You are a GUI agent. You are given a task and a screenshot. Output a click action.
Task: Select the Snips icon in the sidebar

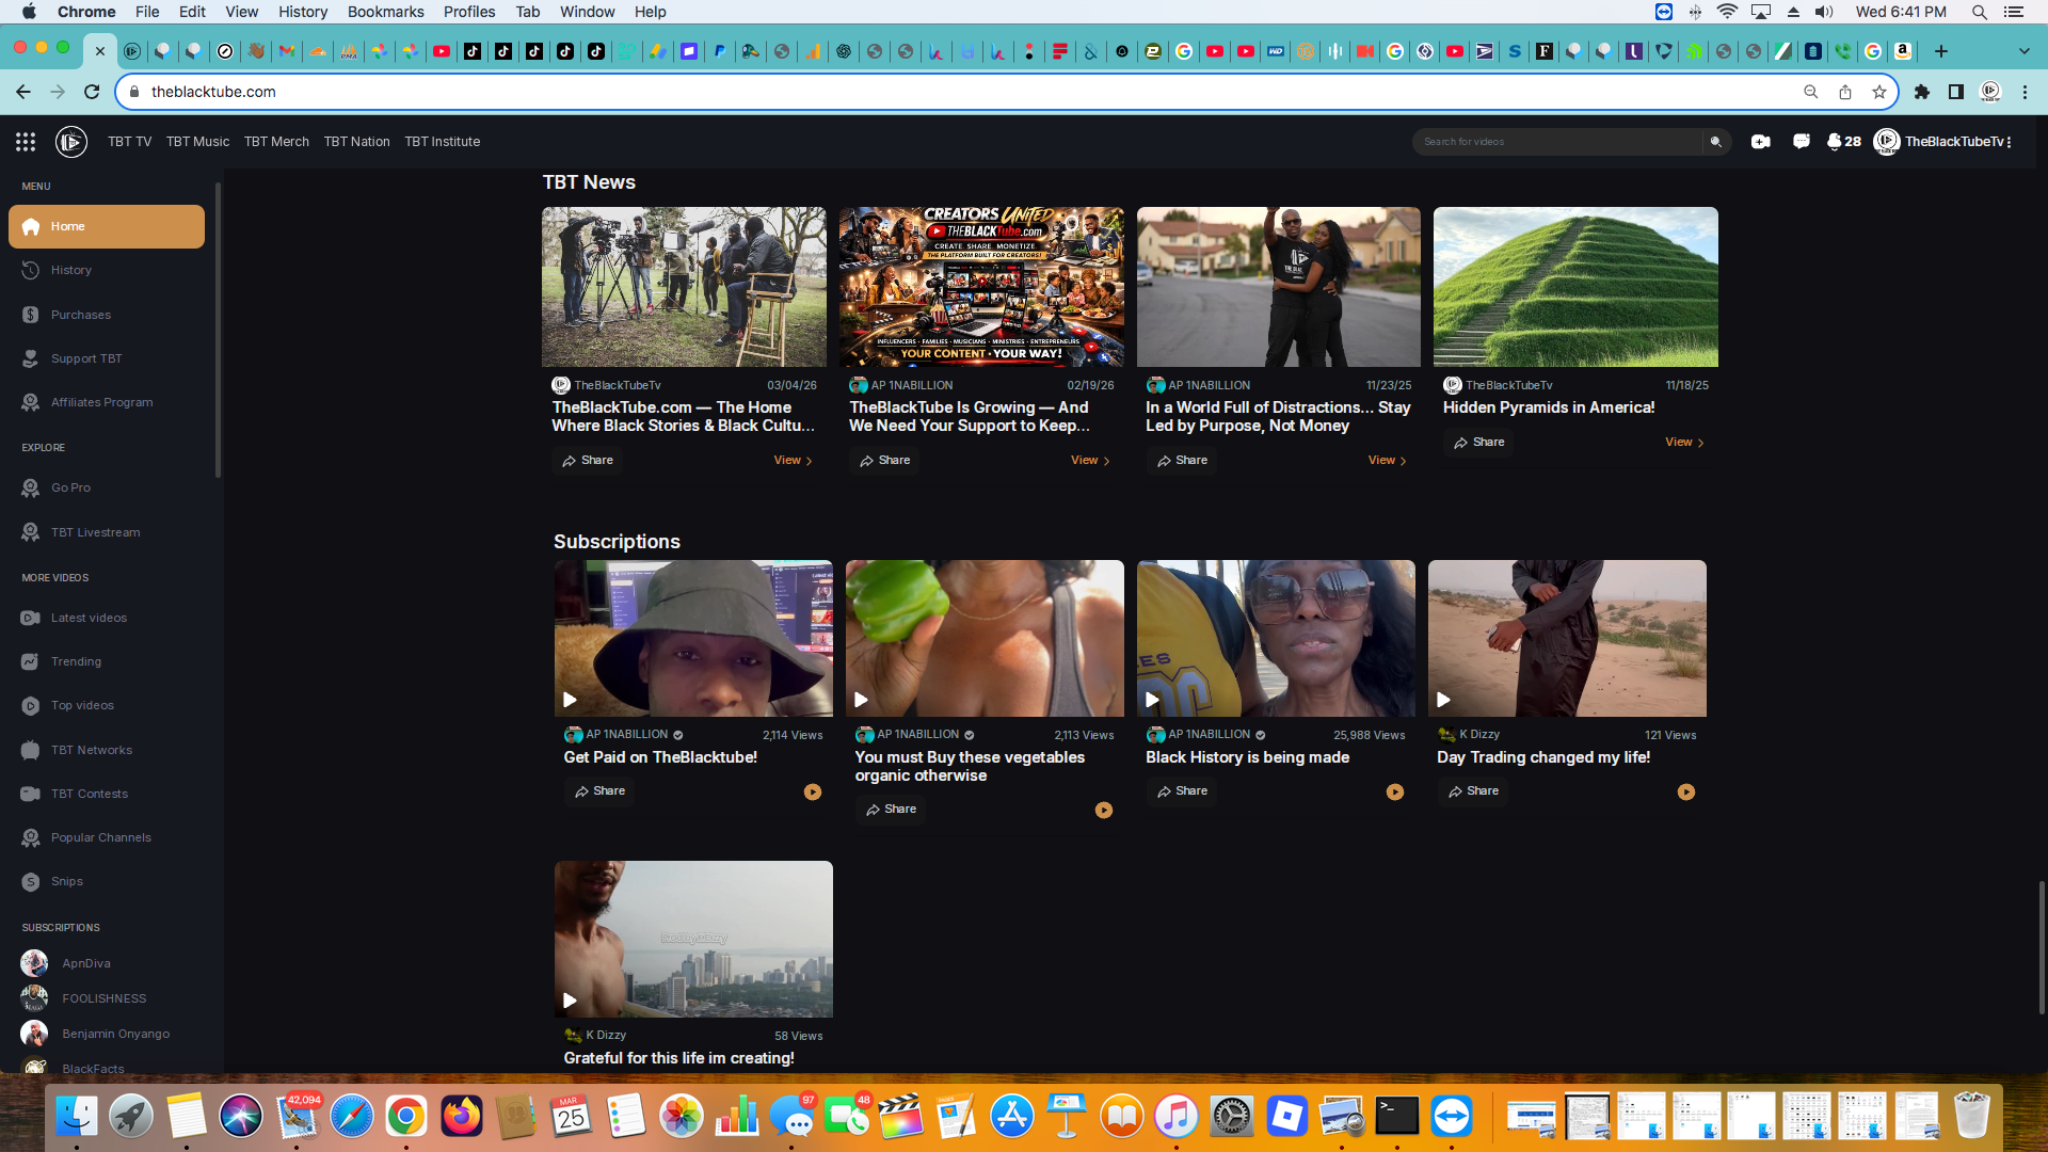[x=30, y=881]
